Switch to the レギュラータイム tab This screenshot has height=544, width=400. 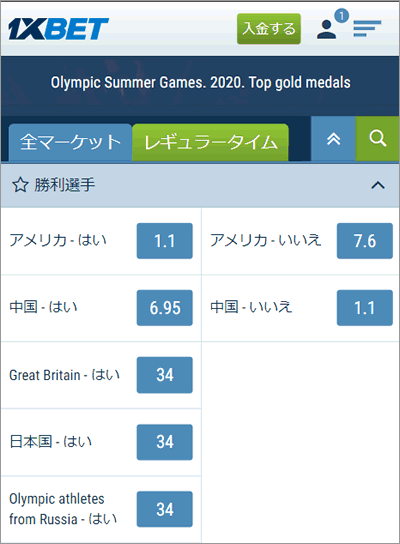(210, 143)
